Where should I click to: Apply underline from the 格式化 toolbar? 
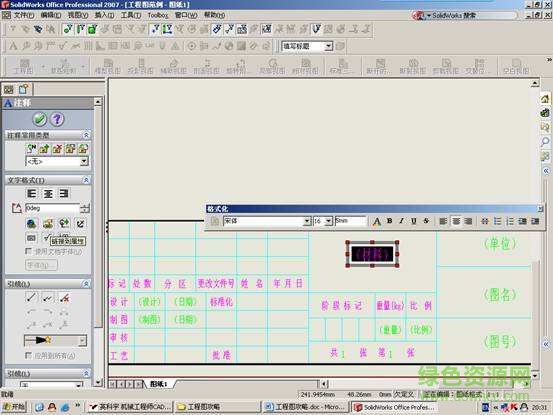click(x=414, y=221)
